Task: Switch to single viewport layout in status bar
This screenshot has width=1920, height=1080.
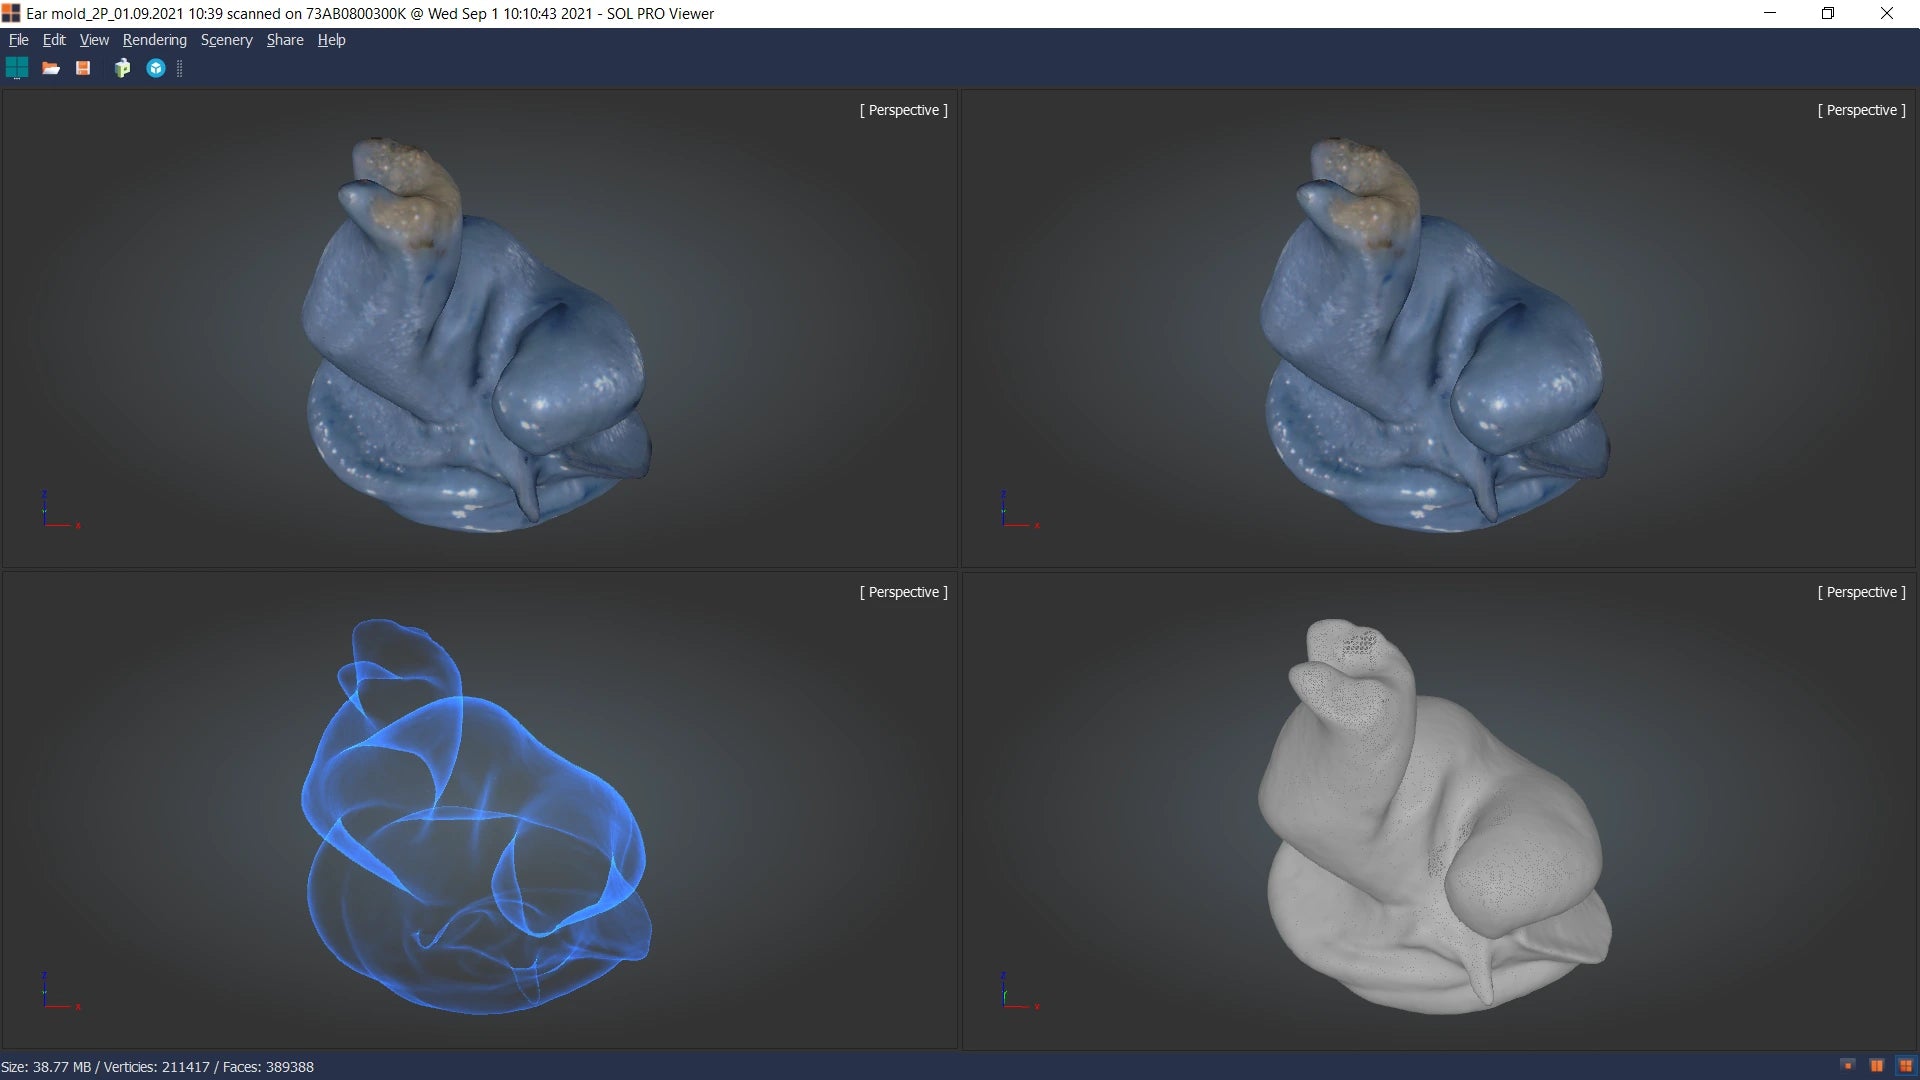Action: pos(1847,1066)
